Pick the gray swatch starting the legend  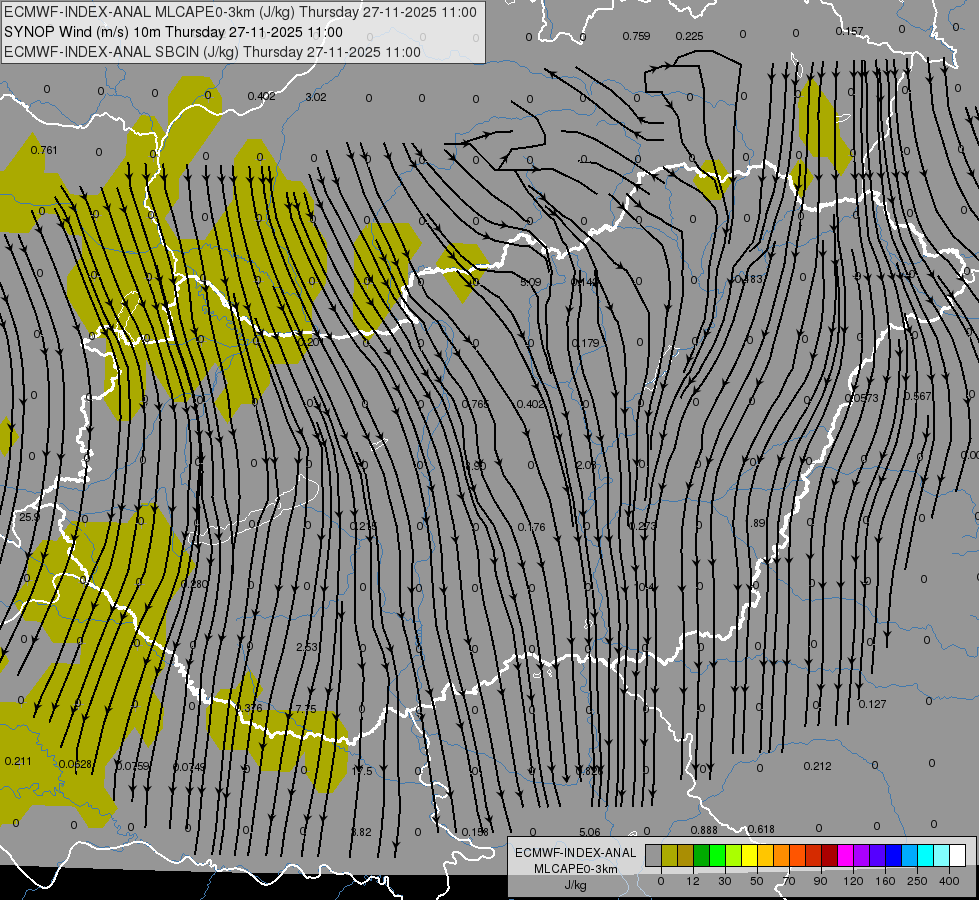[x=653, y=856]
